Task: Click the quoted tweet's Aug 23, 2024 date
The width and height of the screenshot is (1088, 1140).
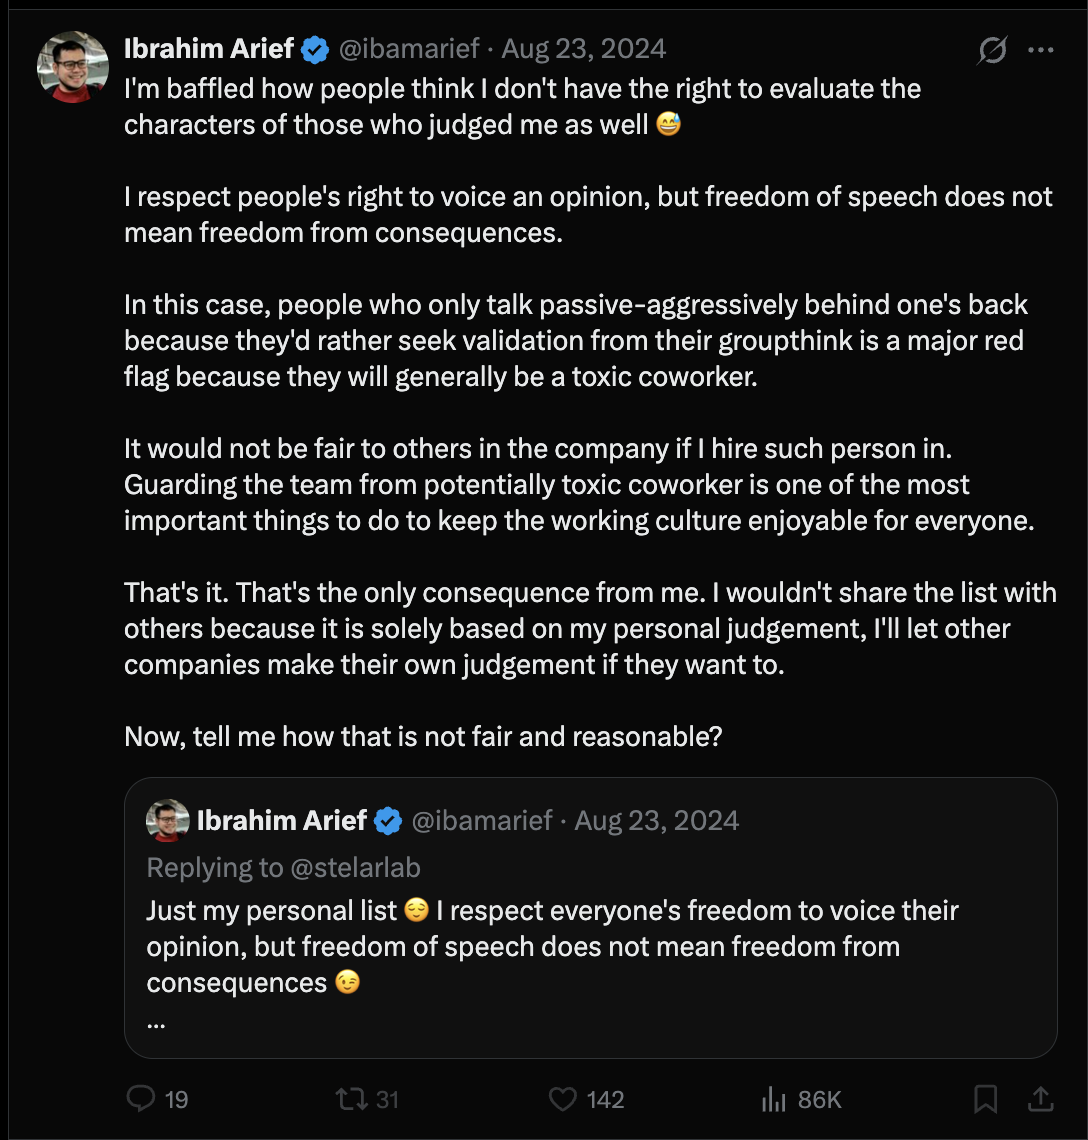Action: (x=657, y=820)
